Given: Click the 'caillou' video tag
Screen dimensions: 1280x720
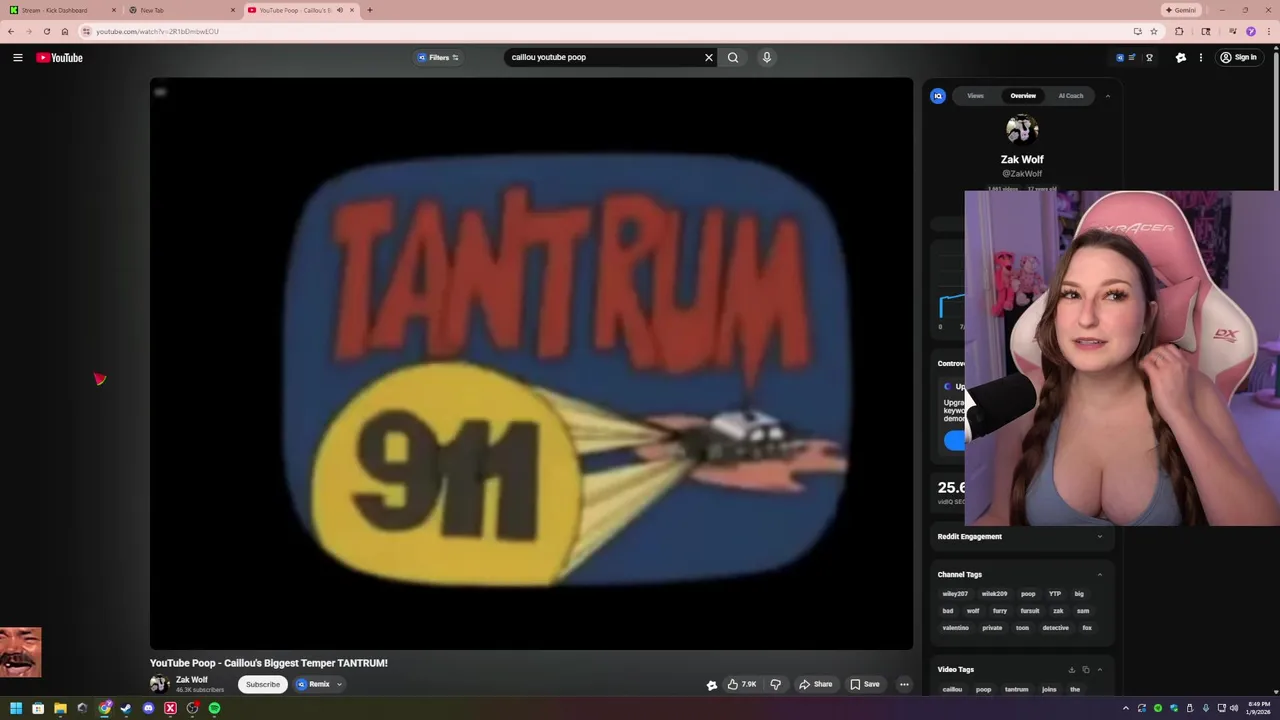Looking at the screenshot, I should (x=952, y=689).
